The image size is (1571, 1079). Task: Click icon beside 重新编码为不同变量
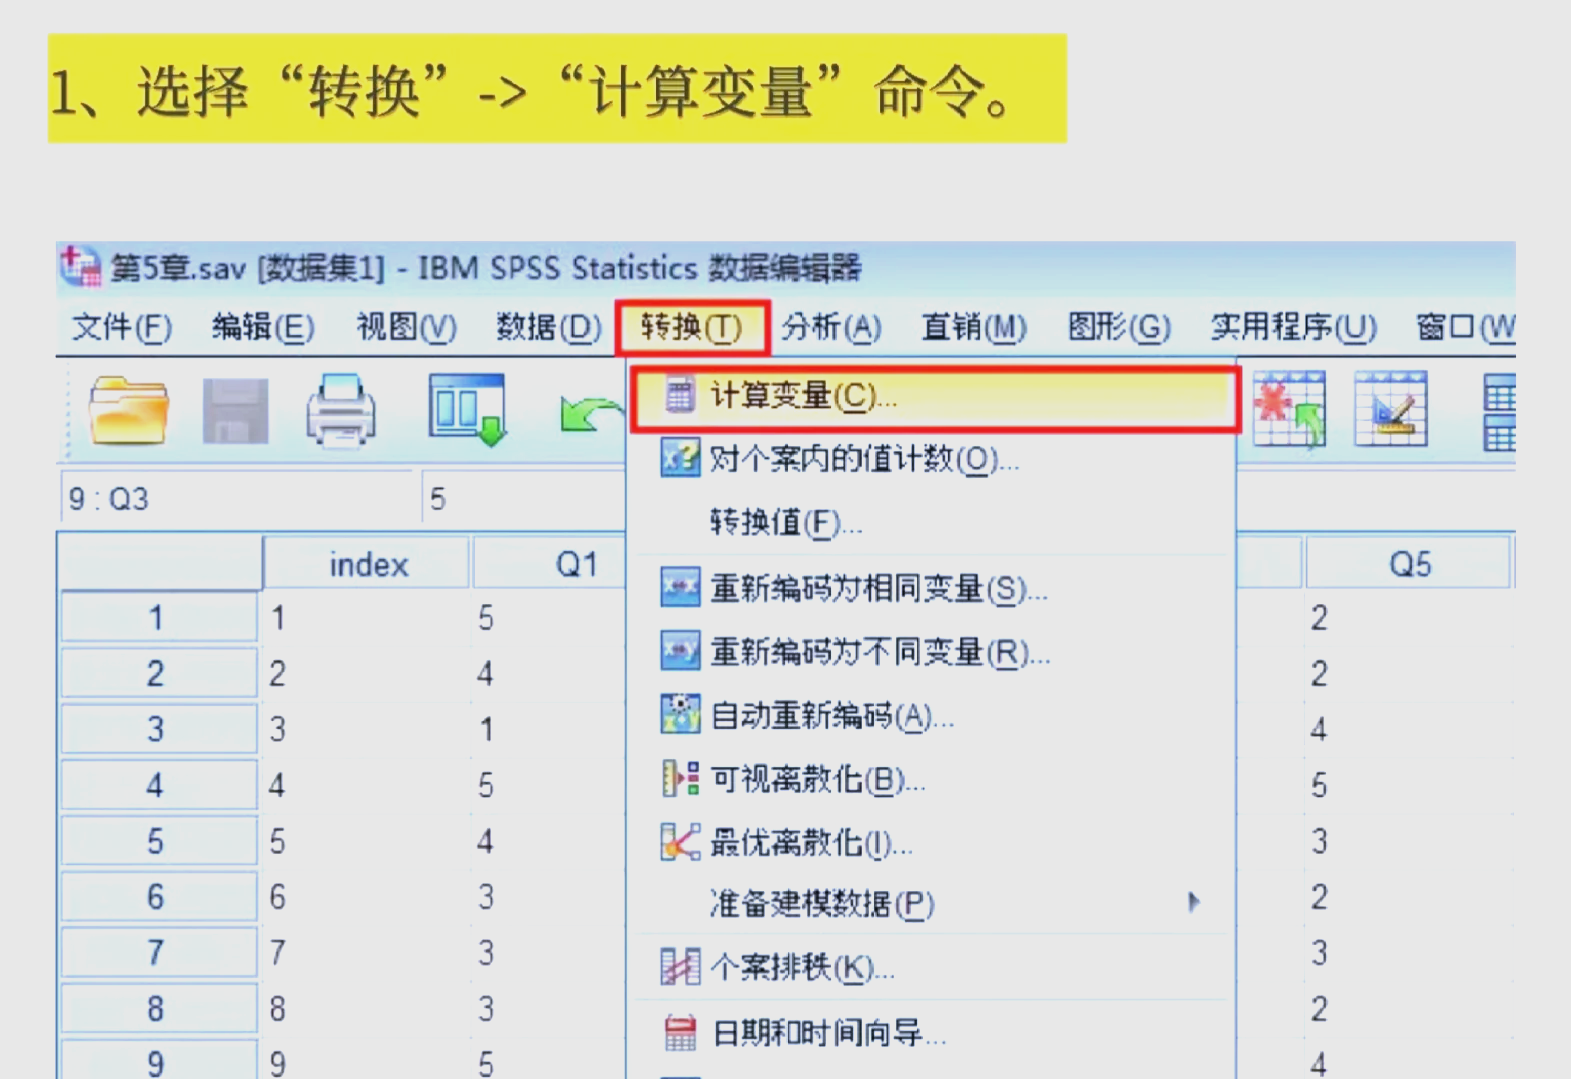pyautogui.click(x=680, y=652)
